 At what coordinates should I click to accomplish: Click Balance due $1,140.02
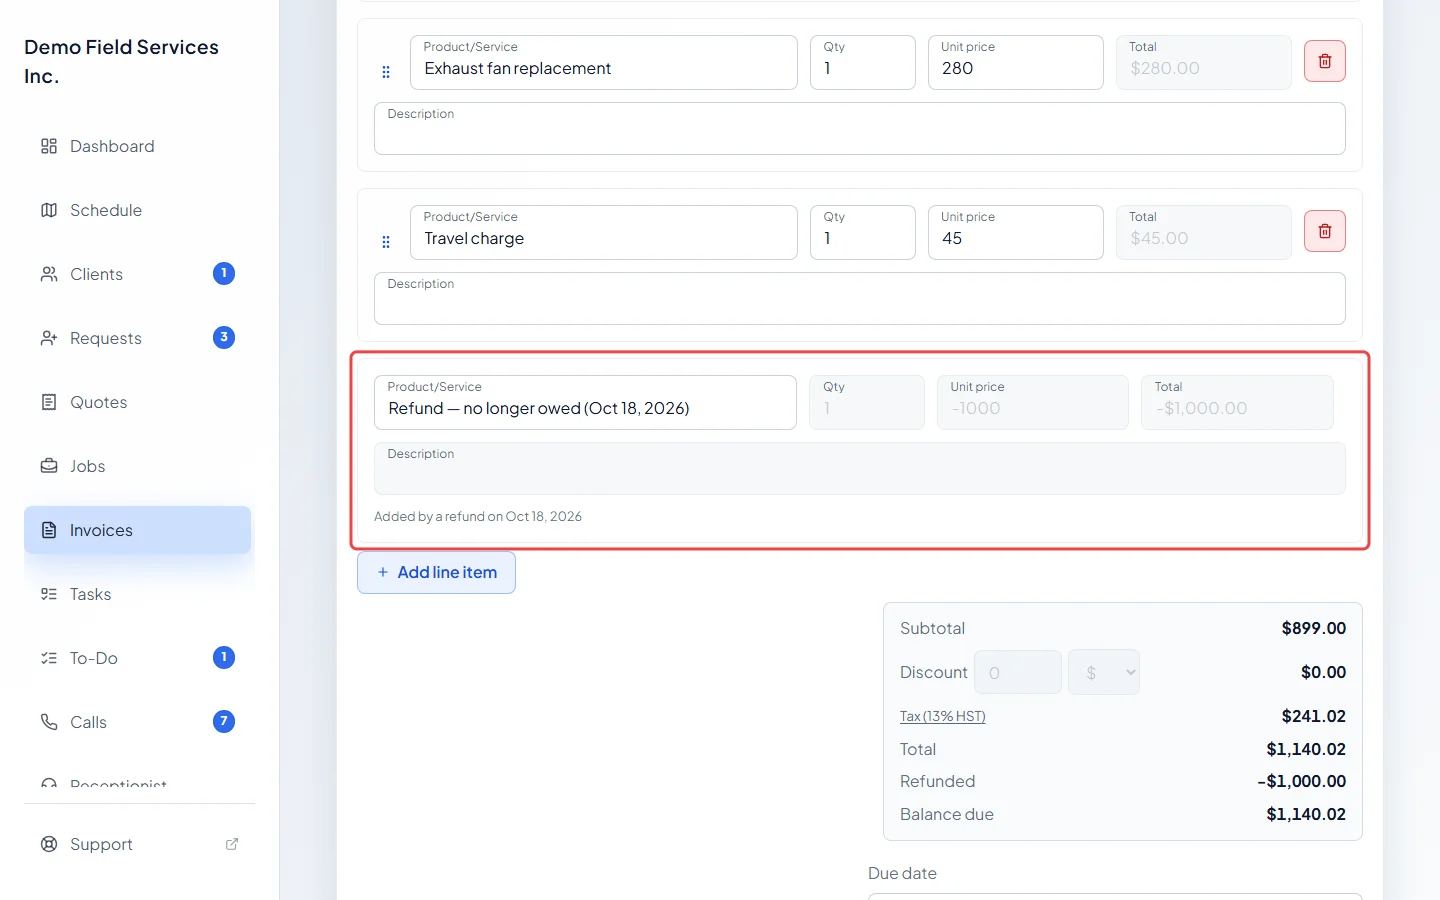(x=1306, y=814)
